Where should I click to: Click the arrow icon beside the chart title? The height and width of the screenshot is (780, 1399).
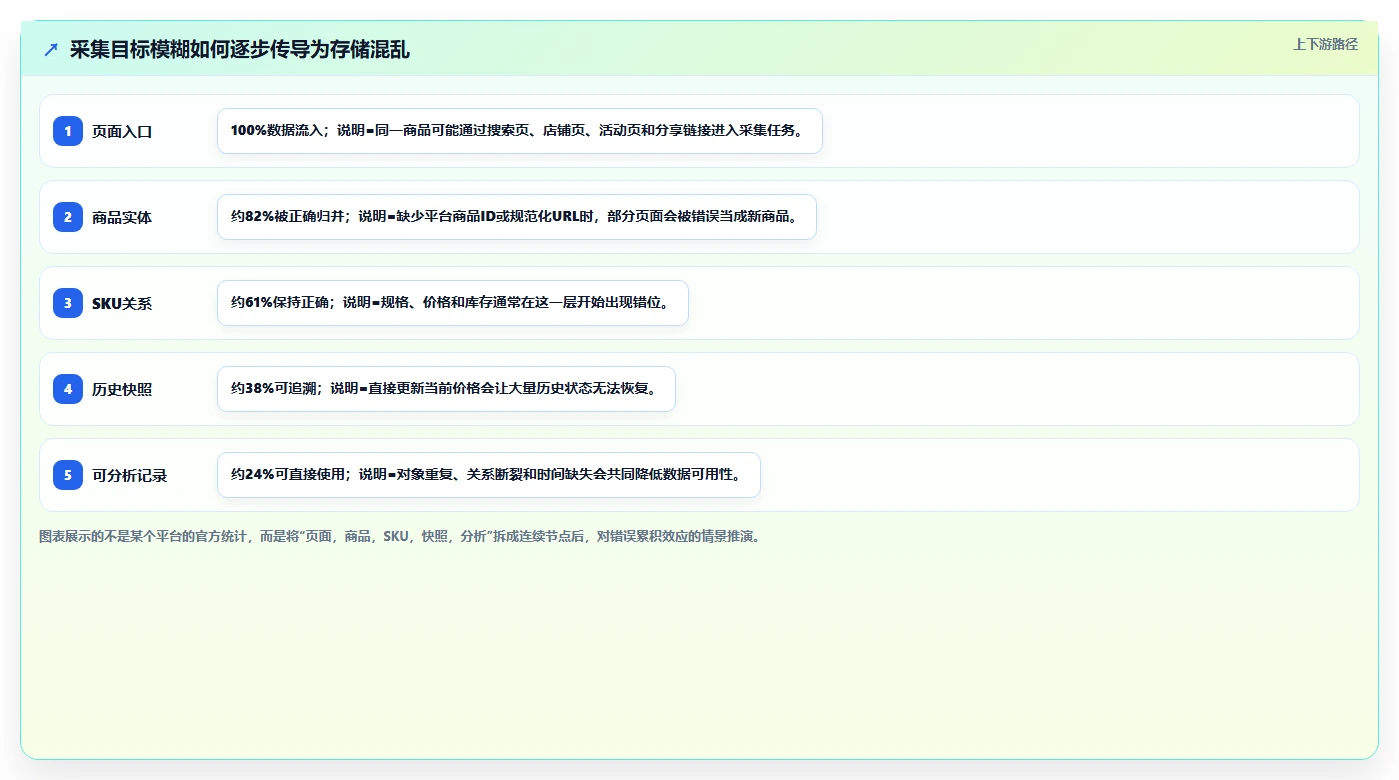51,49
